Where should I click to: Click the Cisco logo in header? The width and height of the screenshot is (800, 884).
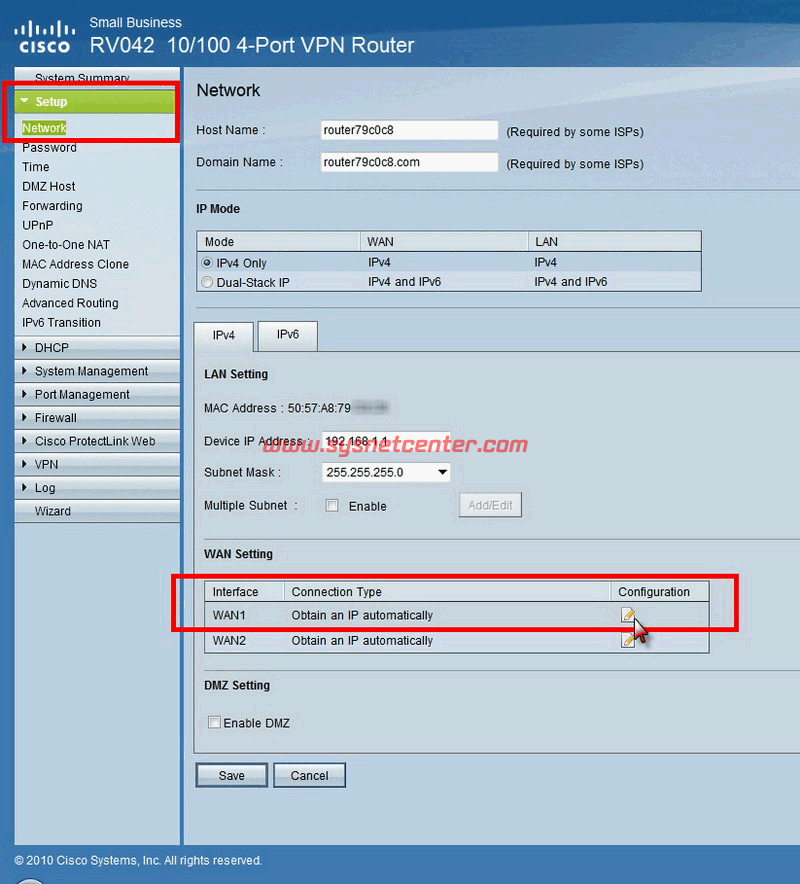(x=44, y=36)
